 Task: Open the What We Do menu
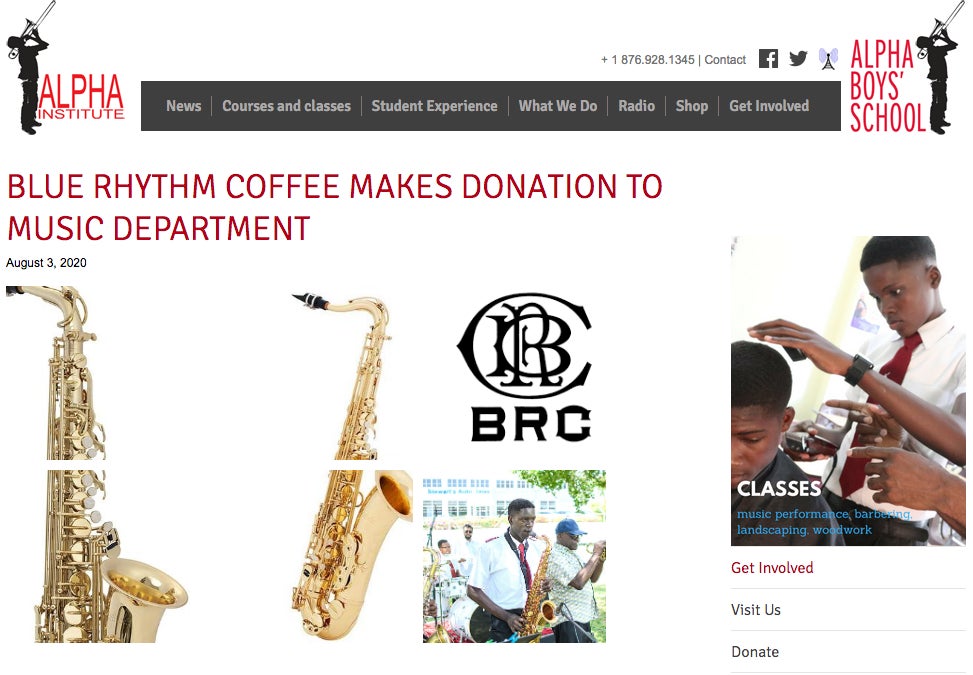coord(558,106)
